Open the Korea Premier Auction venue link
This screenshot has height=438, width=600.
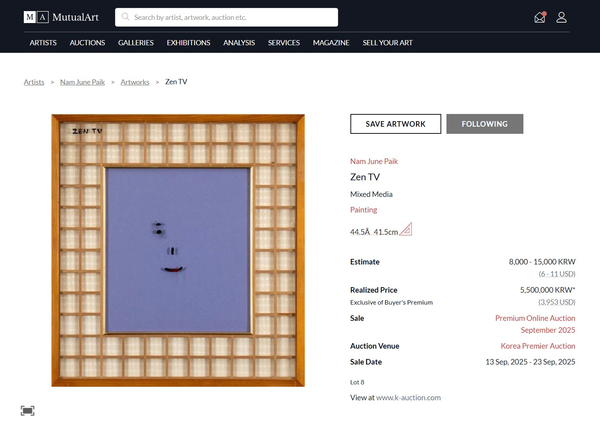538,345
